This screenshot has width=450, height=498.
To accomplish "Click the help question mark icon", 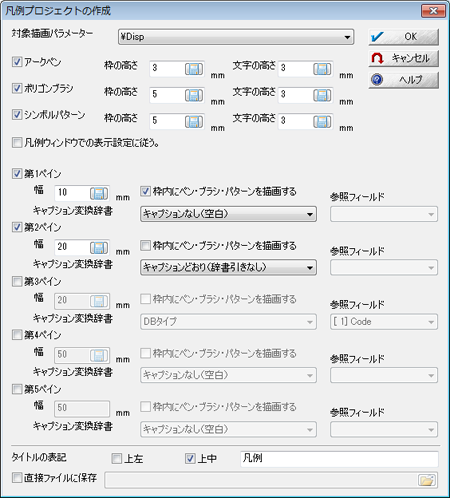I will [x=377, y=80].
